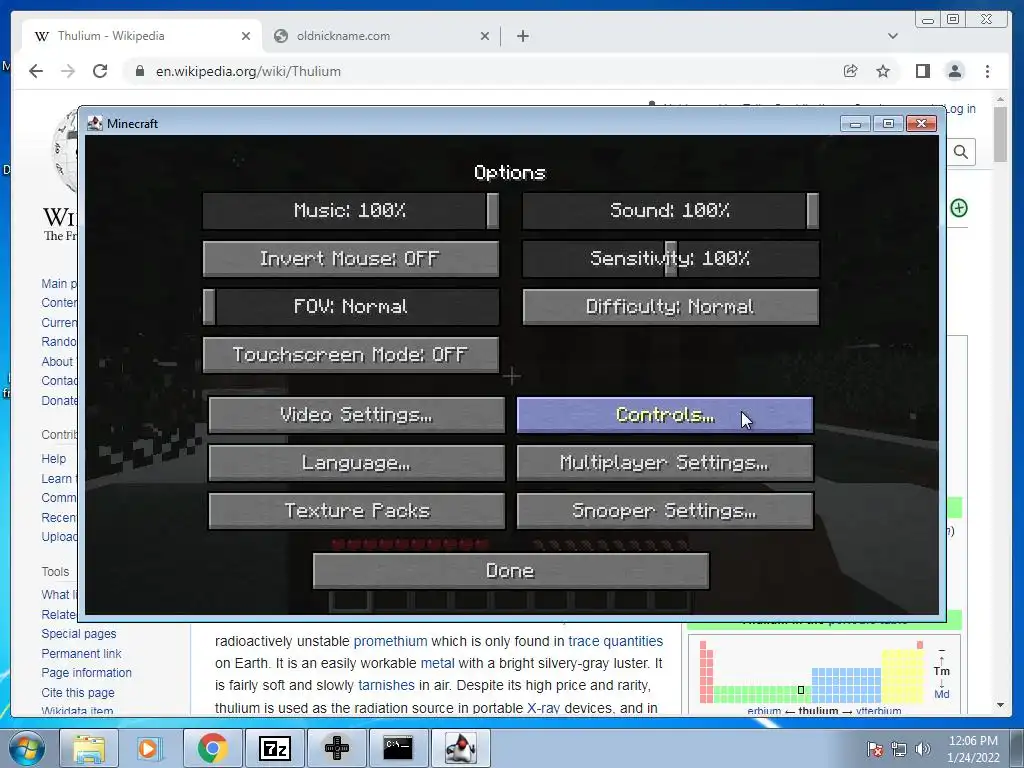Bookmark this page with star icon
The image size is (1024, 768).
(883, 71)
